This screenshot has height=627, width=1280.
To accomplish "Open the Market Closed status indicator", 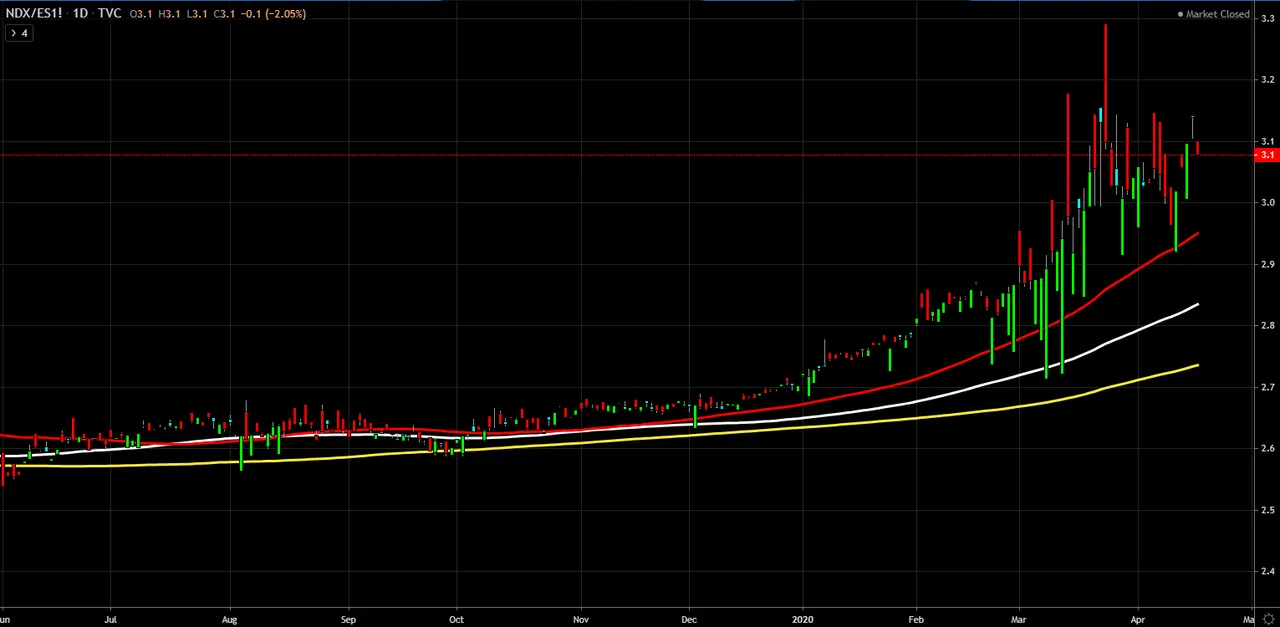I will (1214, 14).
